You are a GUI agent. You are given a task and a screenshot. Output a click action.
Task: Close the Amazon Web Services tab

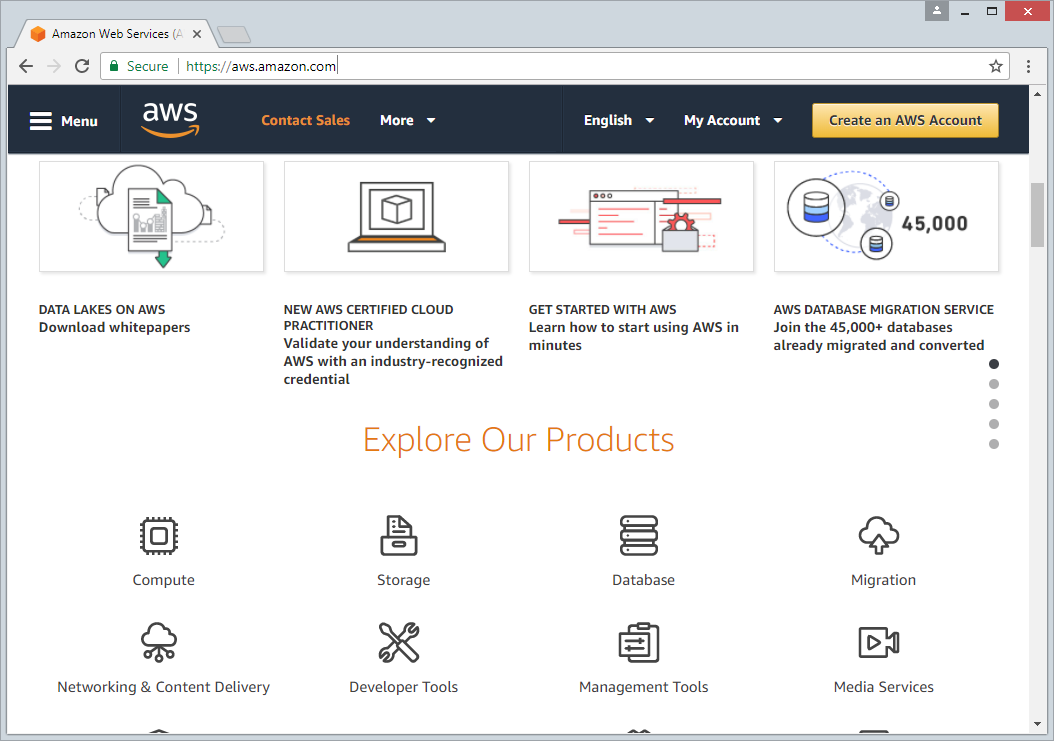point(197,34)
